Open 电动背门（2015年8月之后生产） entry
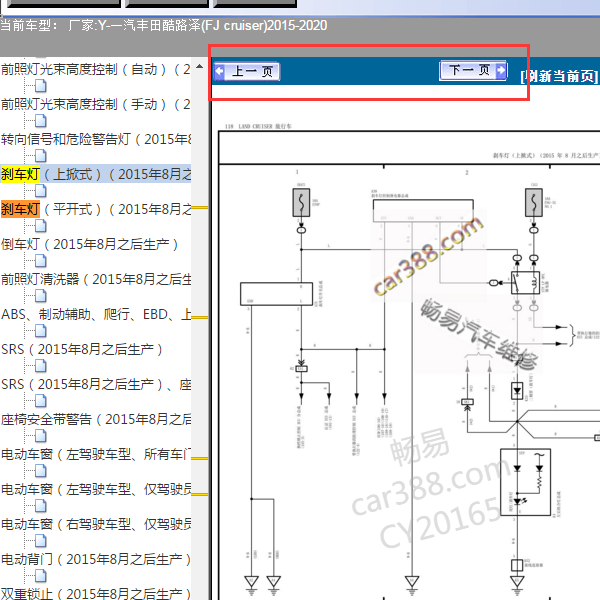This screenshot has height=600, width=600. click(x=96, y=559)
